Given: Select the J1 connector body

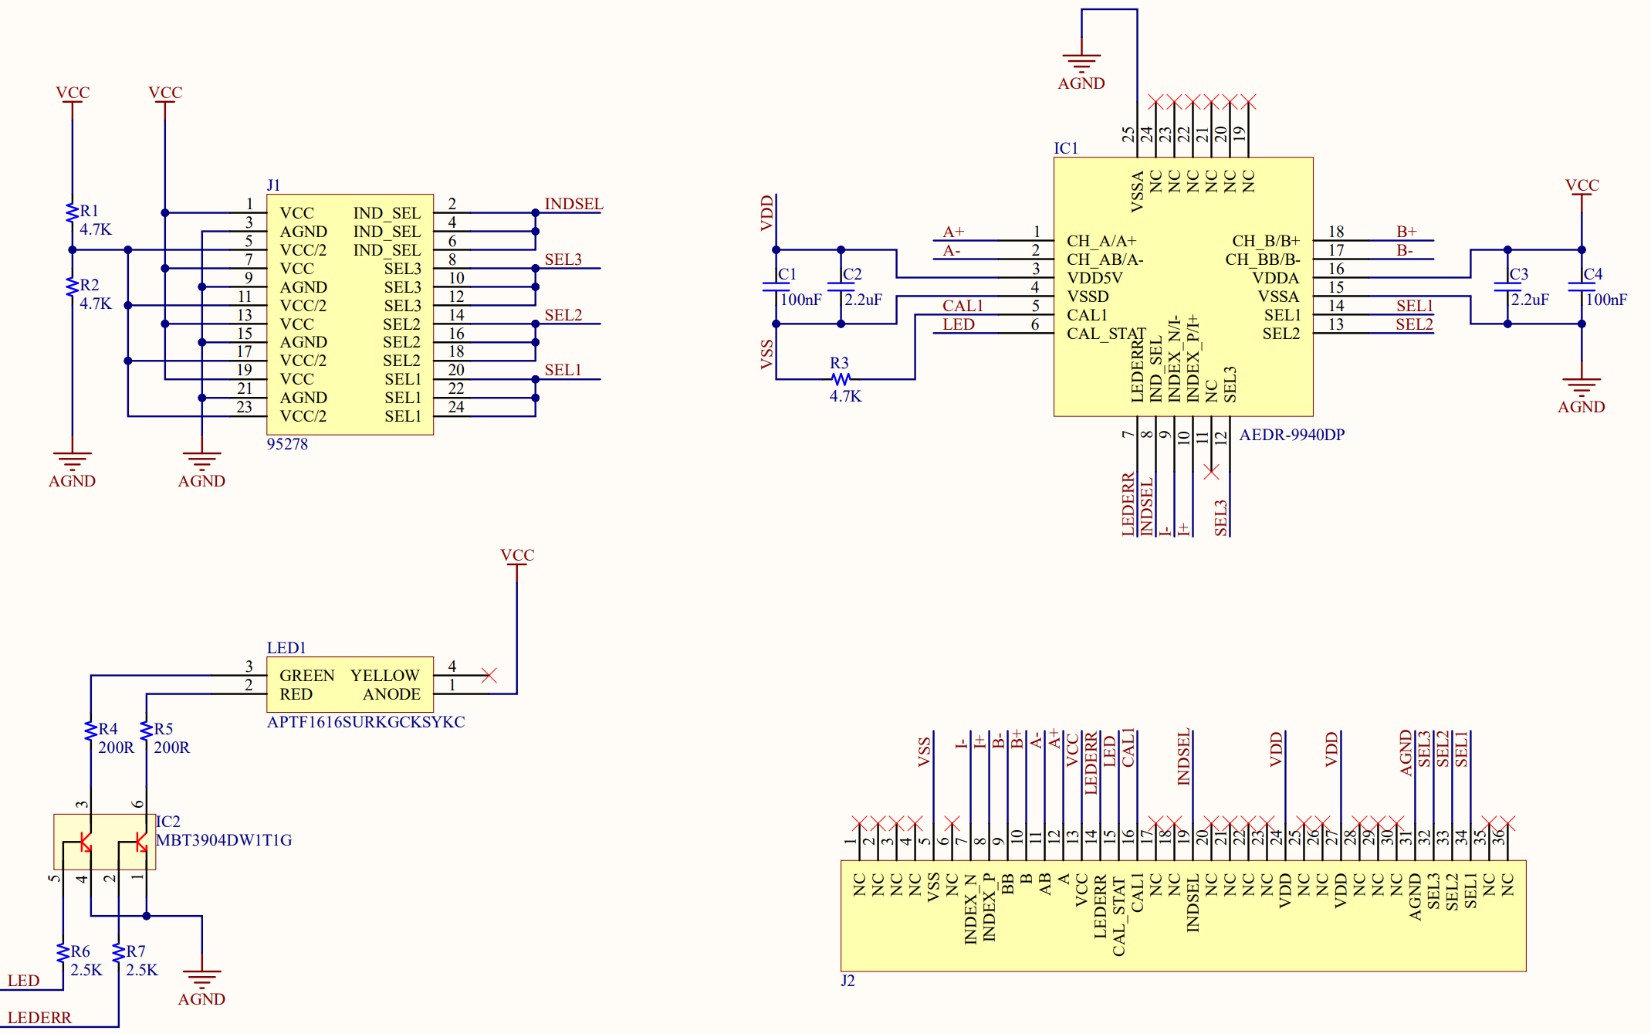Looking at the screenshot, I should tap(350, 315).
